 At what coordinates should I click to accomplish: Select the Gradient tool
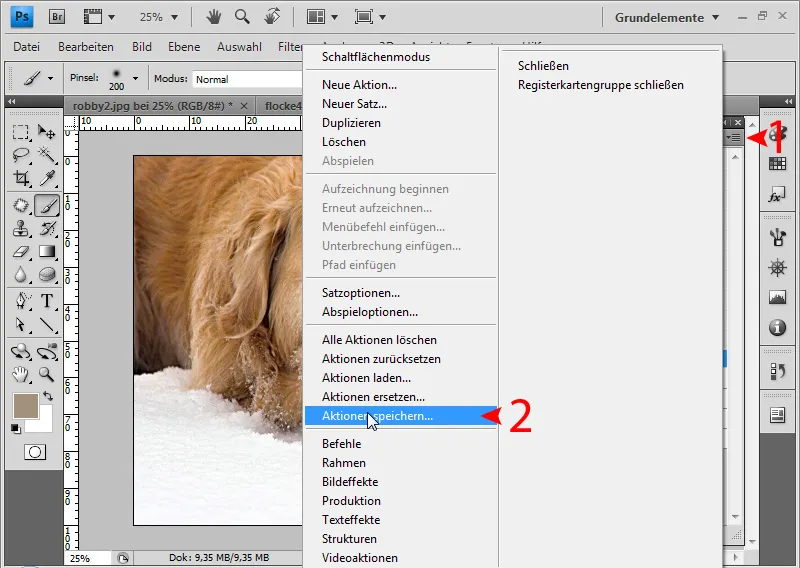click(47, 251)
